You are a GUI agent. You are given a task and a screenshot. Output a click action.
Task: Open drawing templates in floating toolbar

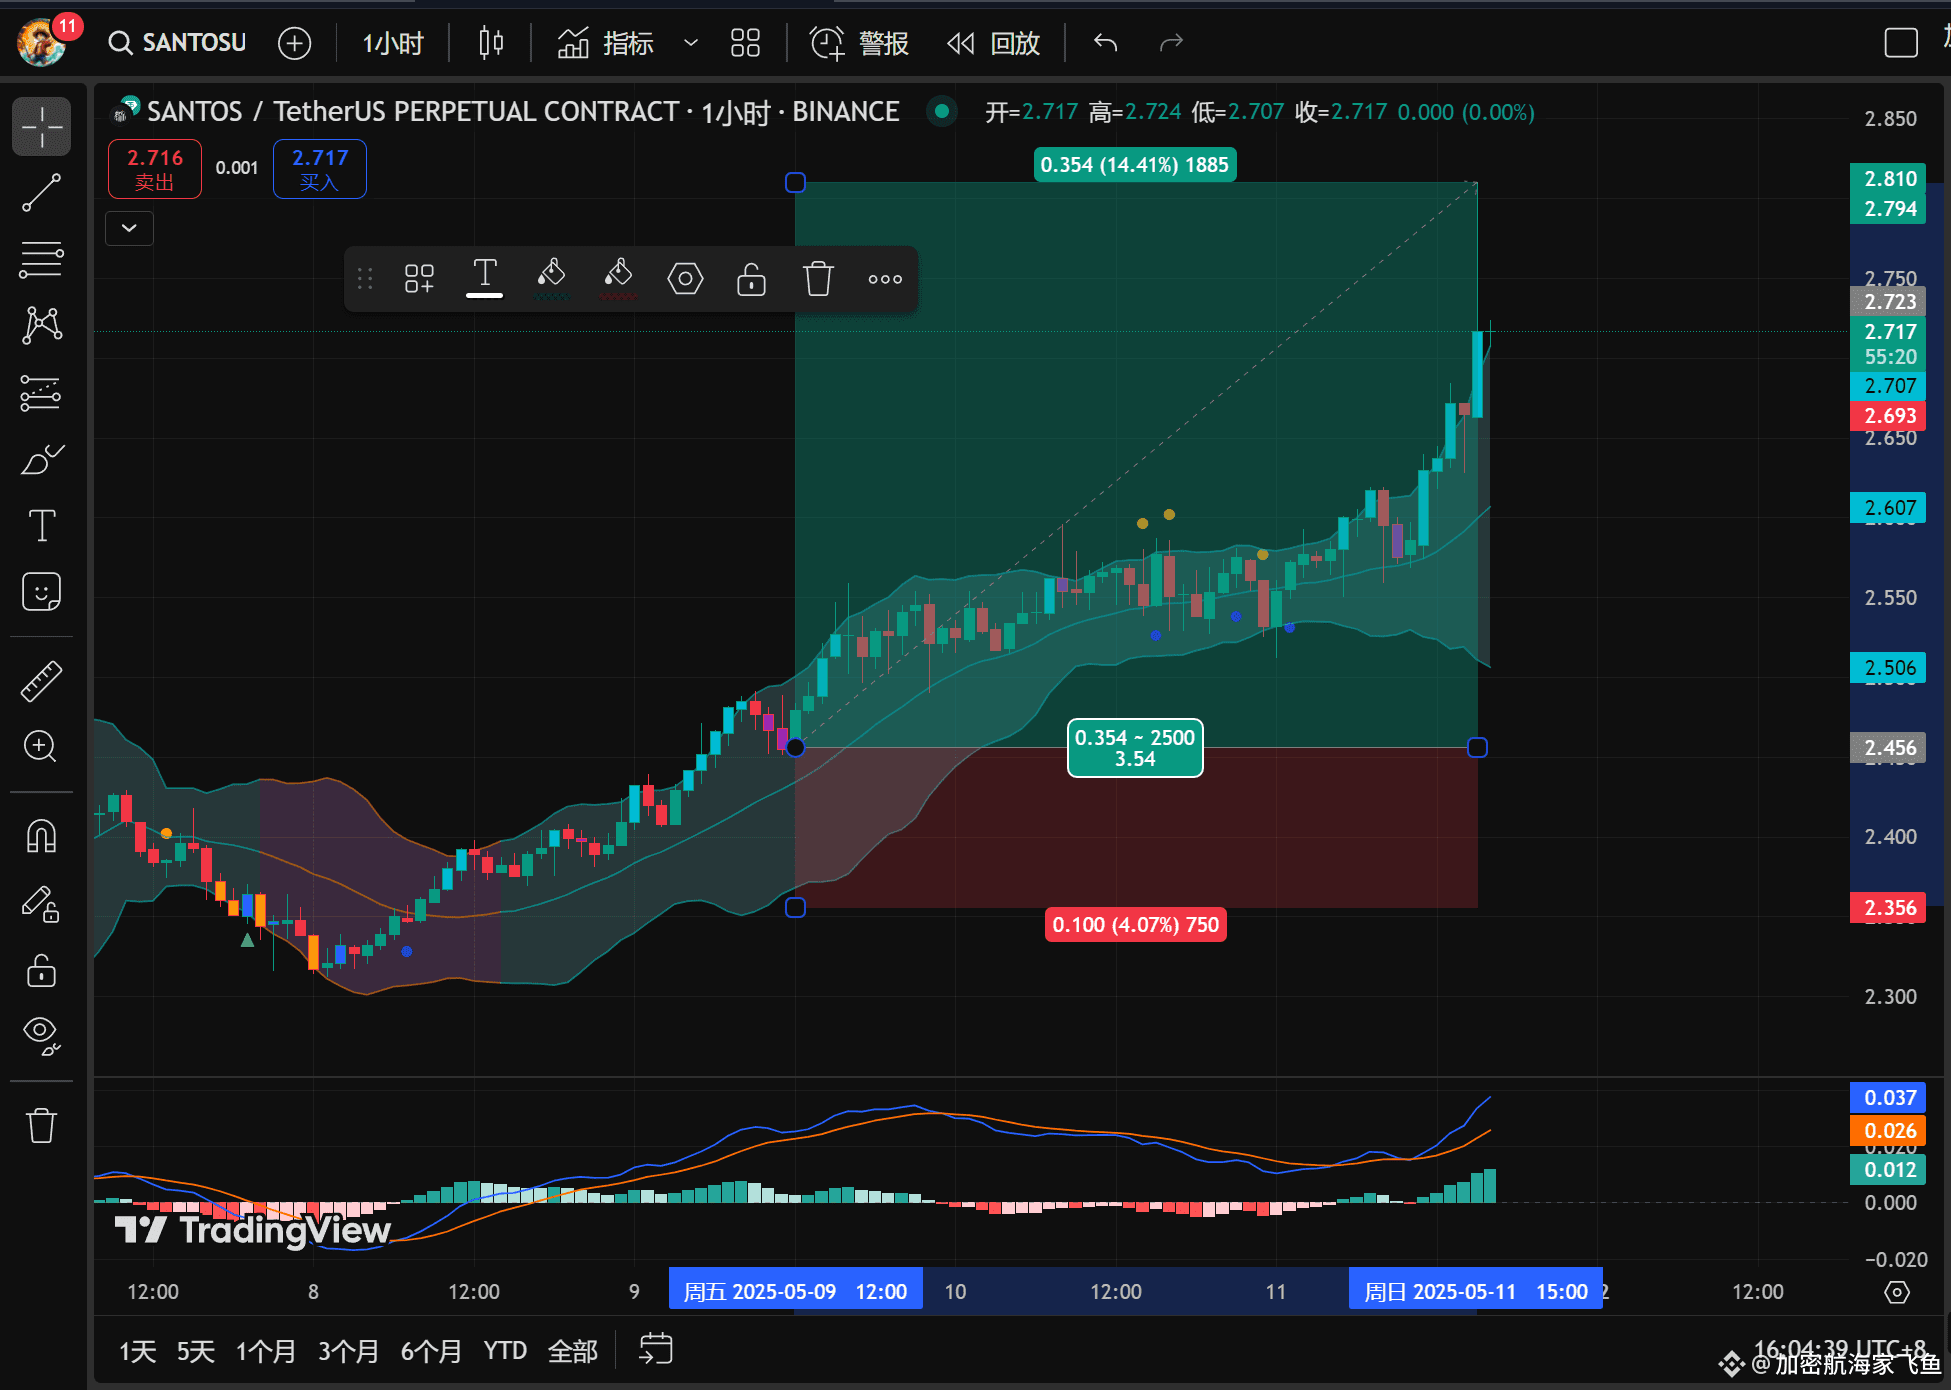click(419, 279)
